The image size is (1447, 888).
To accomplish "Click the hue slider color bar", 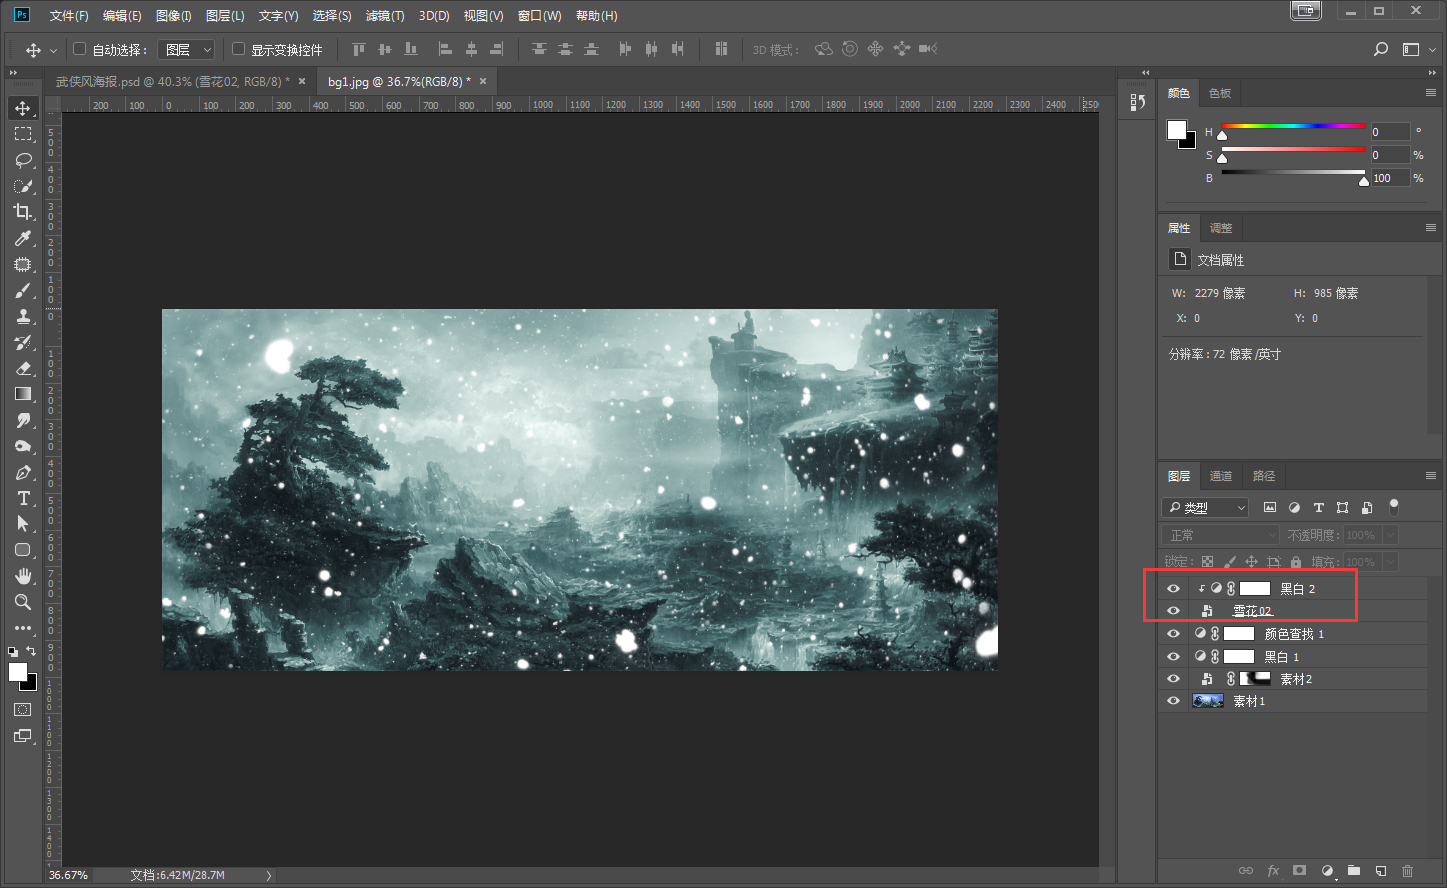I will pos(1292,126).
